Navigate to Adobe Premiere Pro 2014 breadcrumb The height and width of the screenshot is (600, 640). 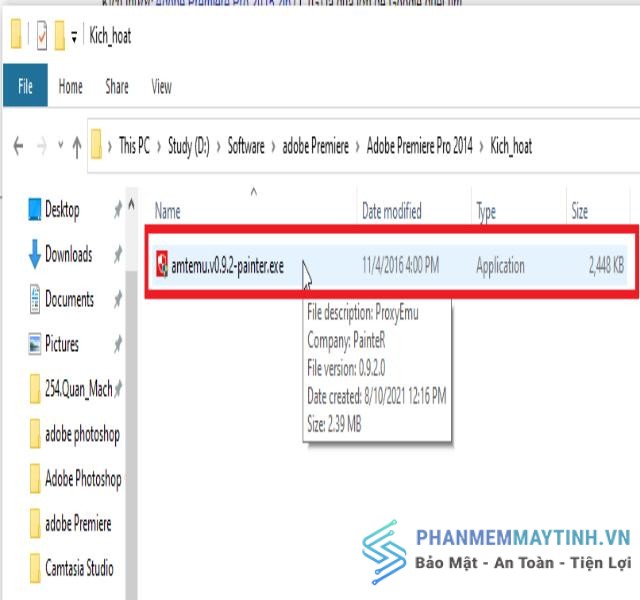[420, 146]
